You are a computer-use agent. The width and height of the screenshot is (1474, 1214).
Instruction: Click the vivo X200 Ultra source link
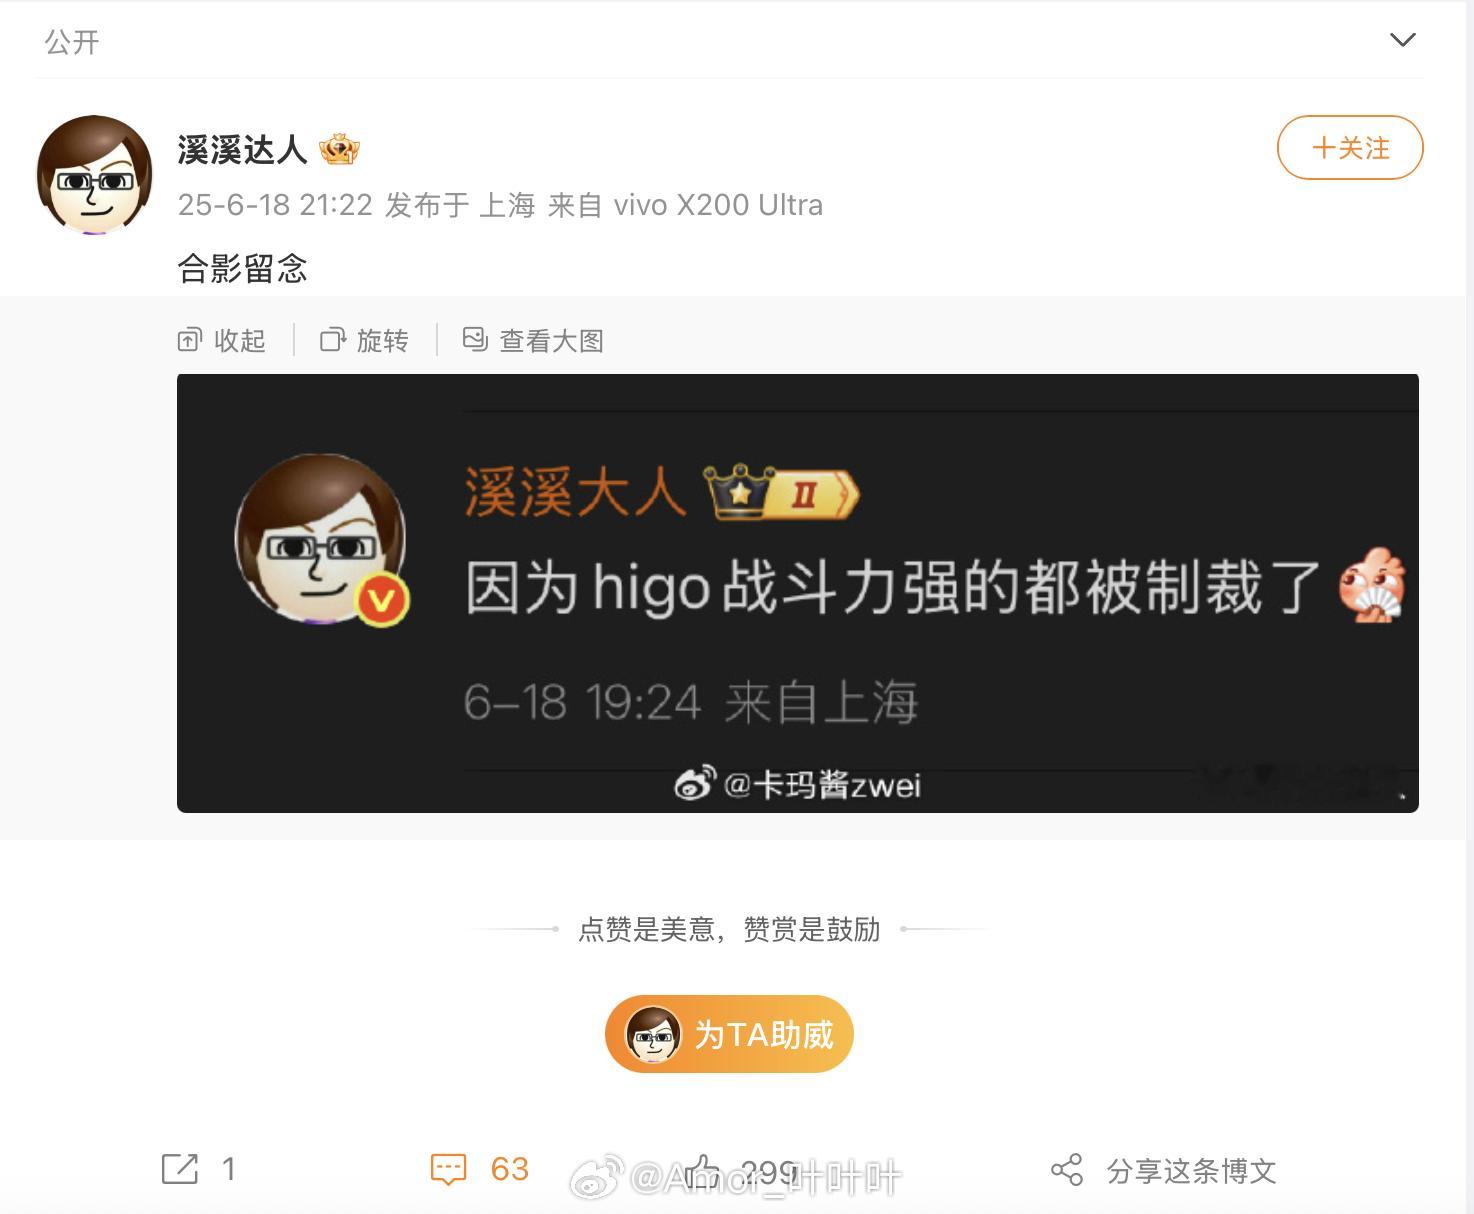[x=718, y=205]
